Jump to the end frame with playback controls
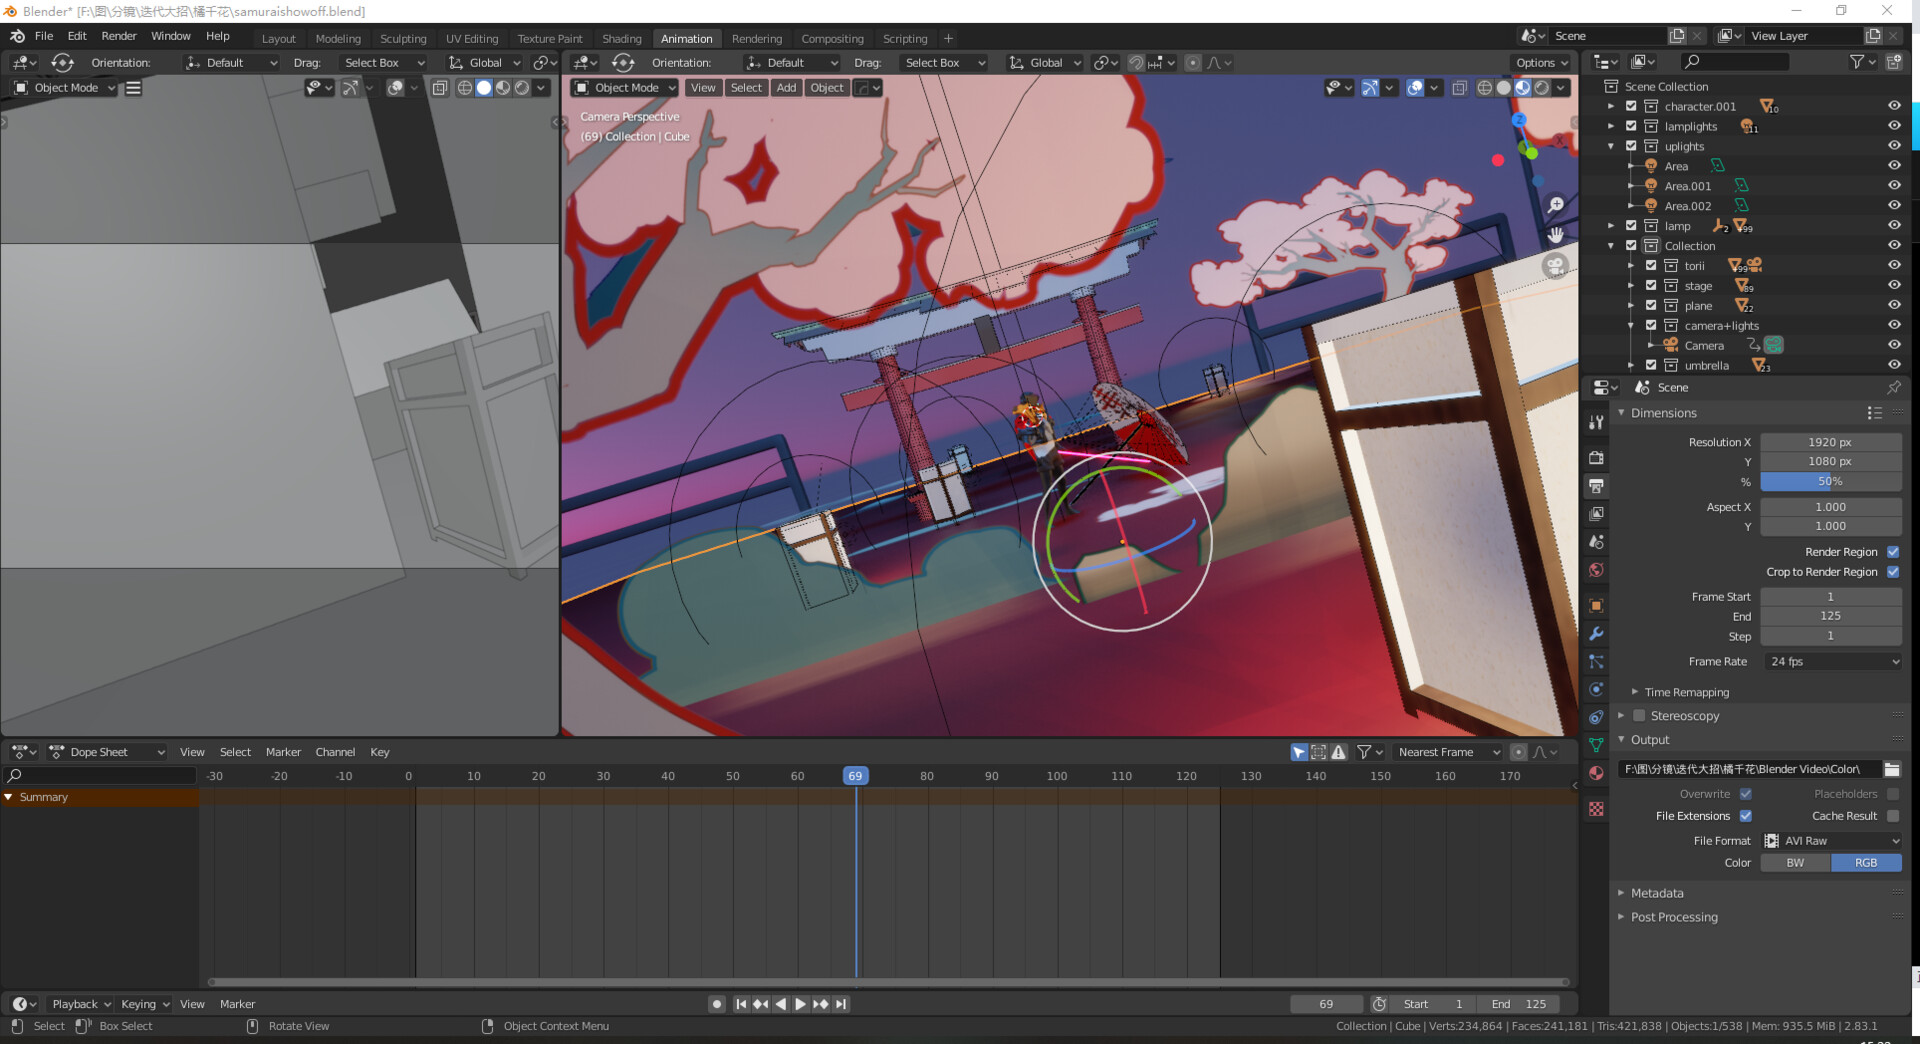The image size is (1920, 1044). coord(841,1004)
